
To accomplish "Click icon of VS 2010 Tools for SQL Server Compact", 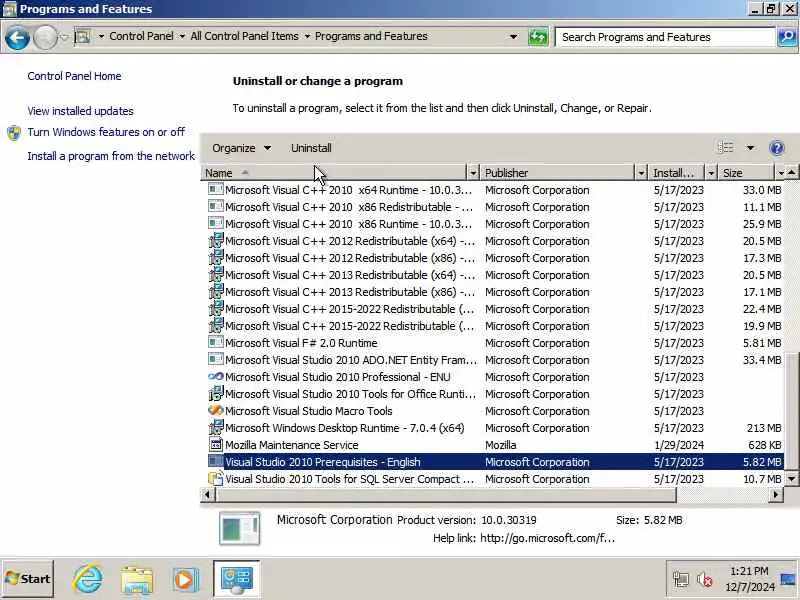I will coord(216,479).
